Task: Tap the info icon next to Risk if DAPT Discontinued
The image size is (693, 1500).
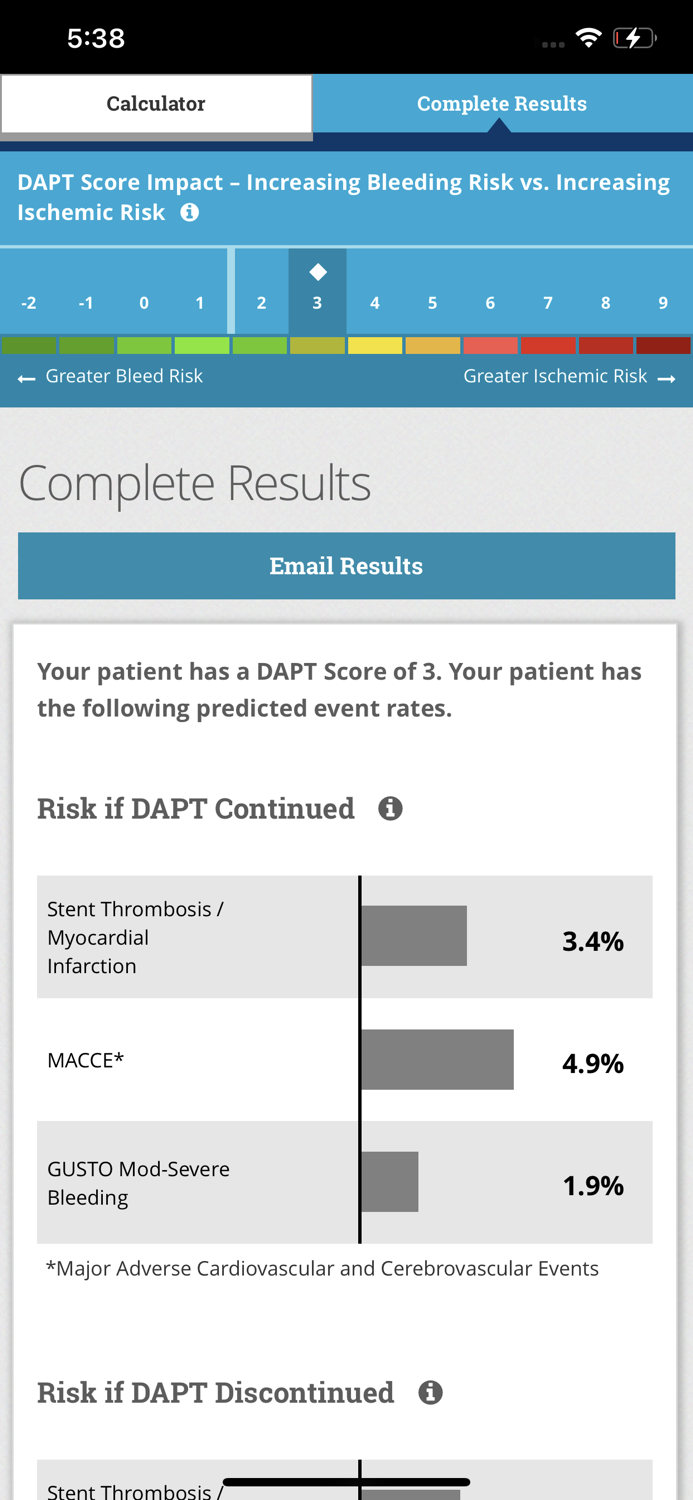Action: tap(431, 1391)
